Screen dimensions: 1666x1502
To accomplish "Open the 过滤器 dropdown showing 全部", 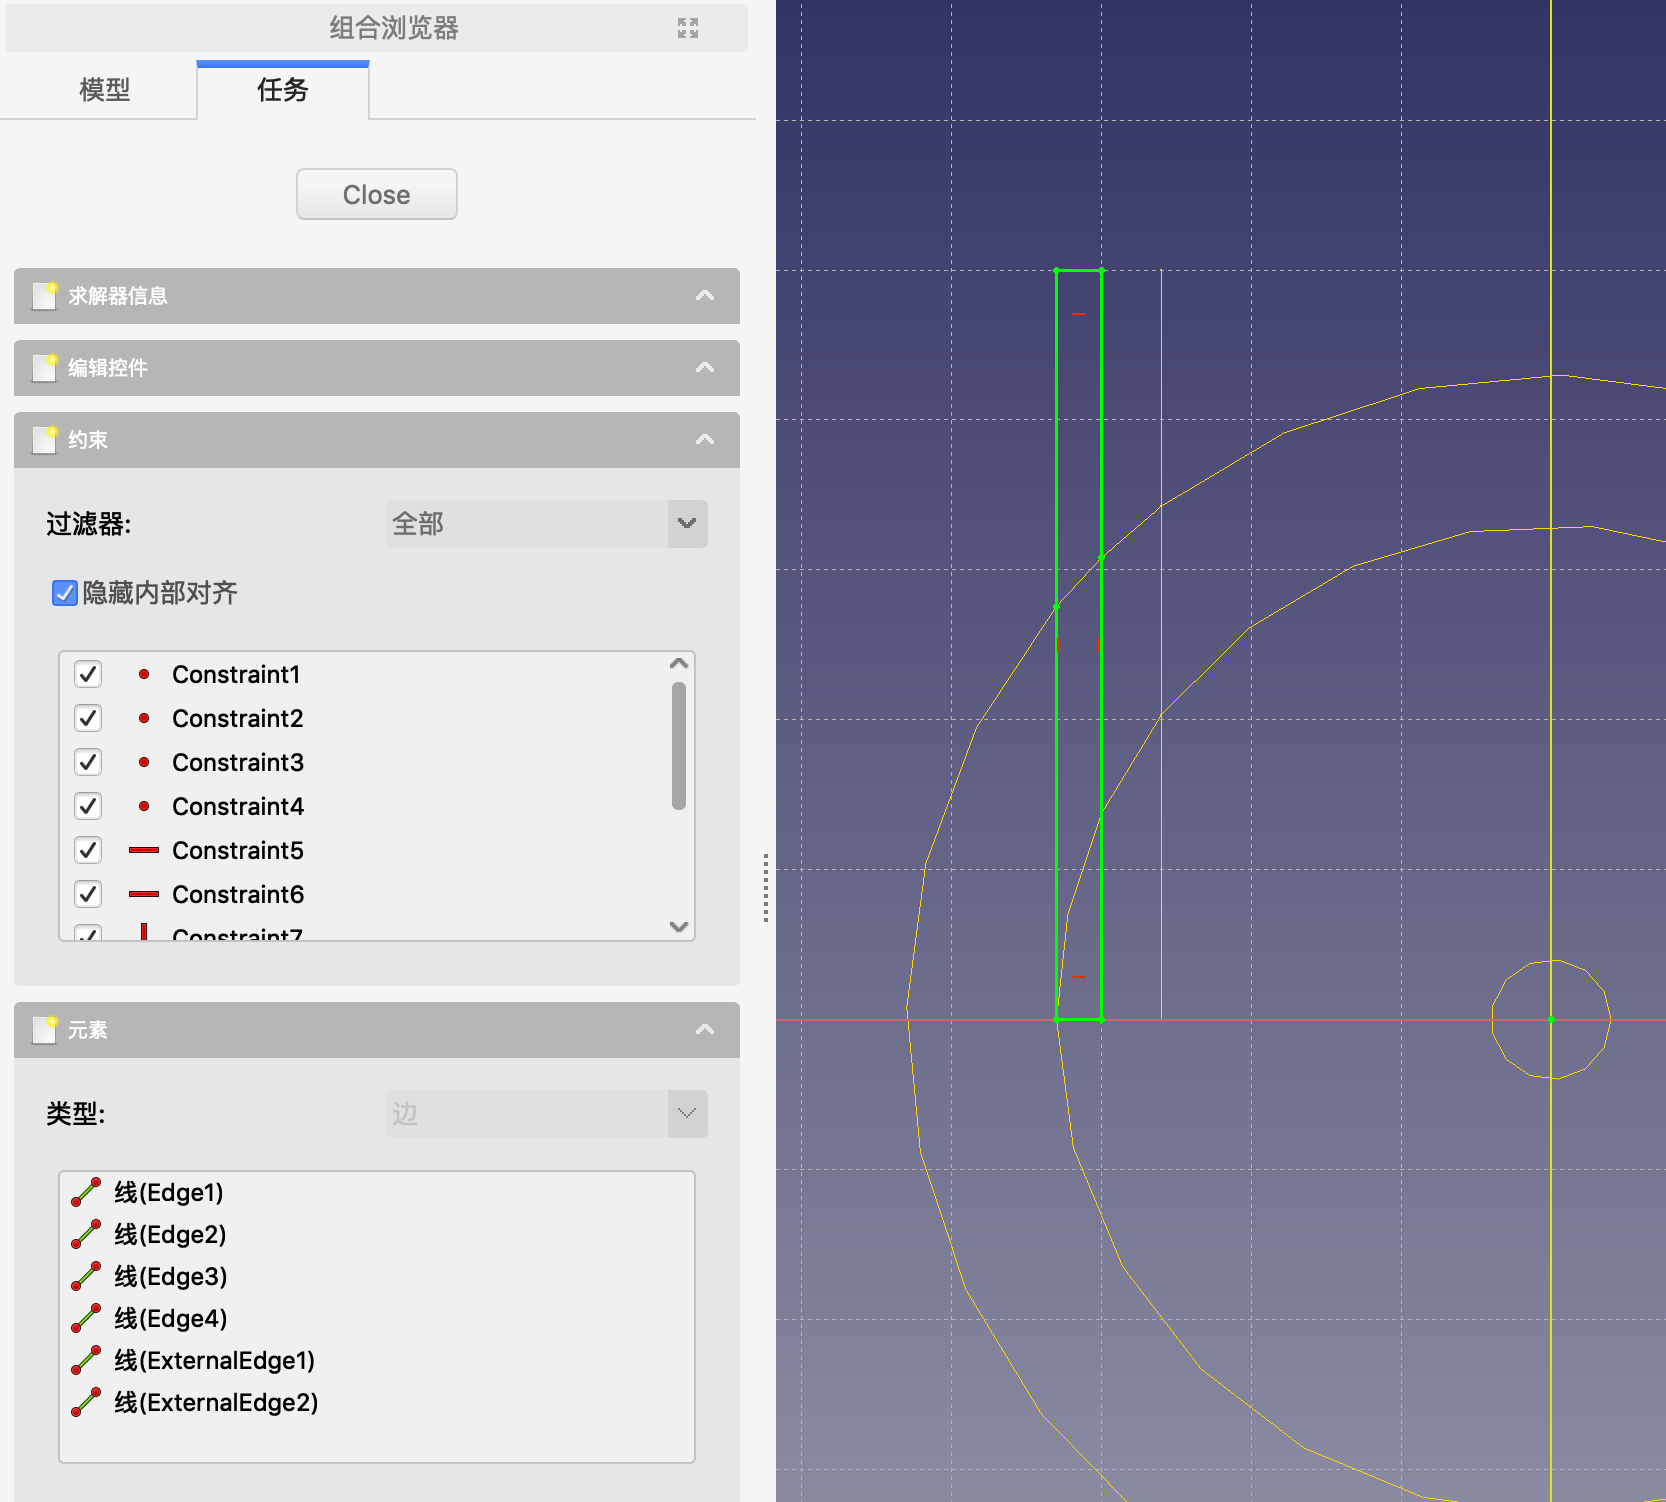I will pos(546,524).
